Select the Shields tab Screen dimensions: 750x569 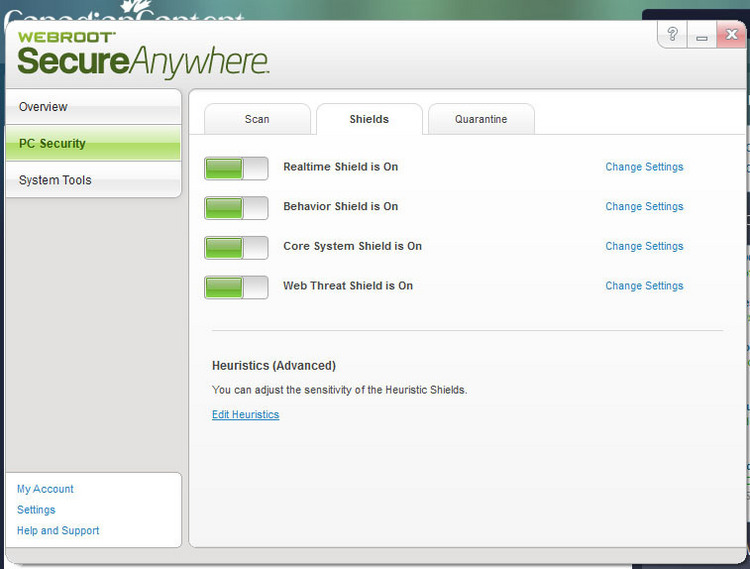369,119
